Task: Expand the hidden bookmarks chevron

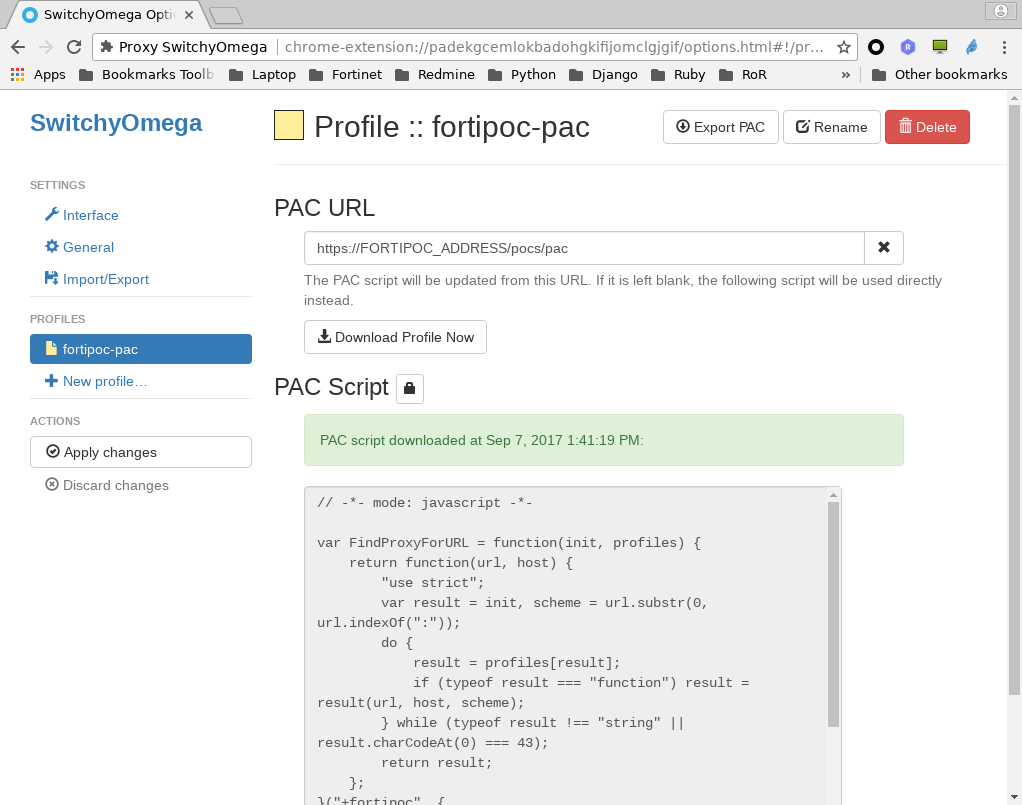Action: tap(845, 75)
